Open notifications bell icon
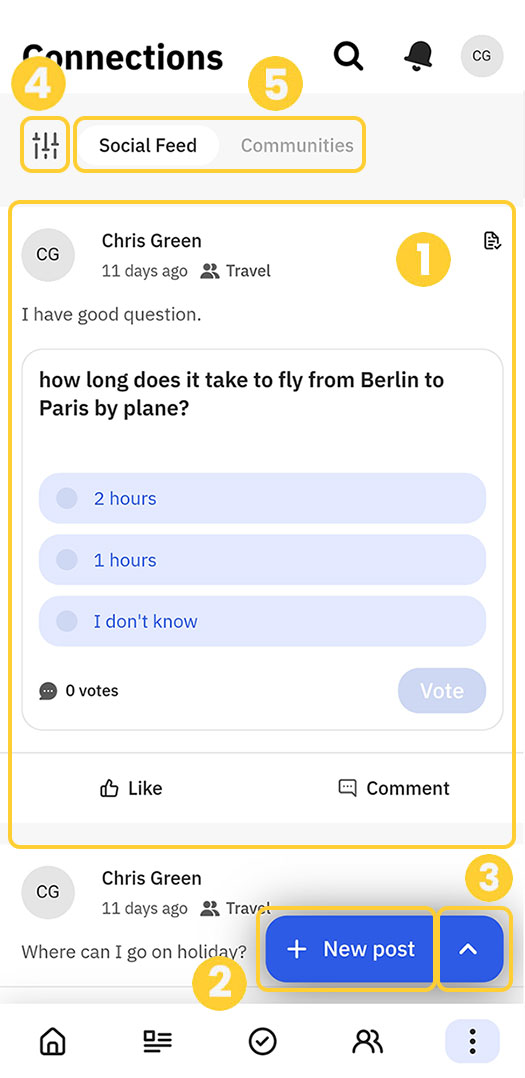Image resolution: width=525 pixels, height=1078 pixels. coord(418,56)
